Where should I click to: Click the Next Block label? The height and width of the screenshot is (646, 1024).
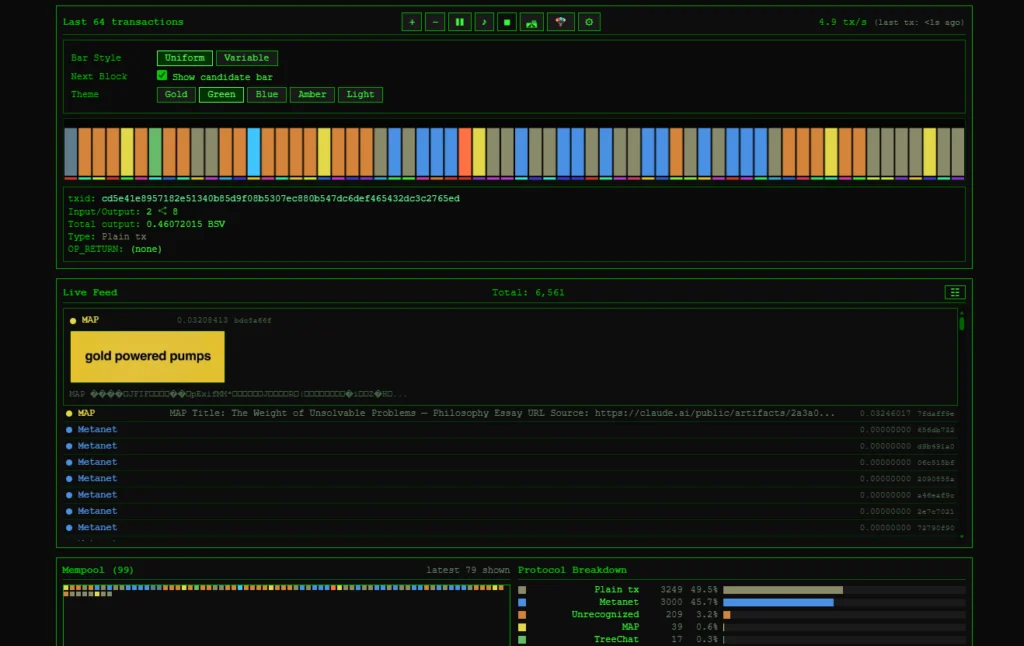(x=99, y=76)
